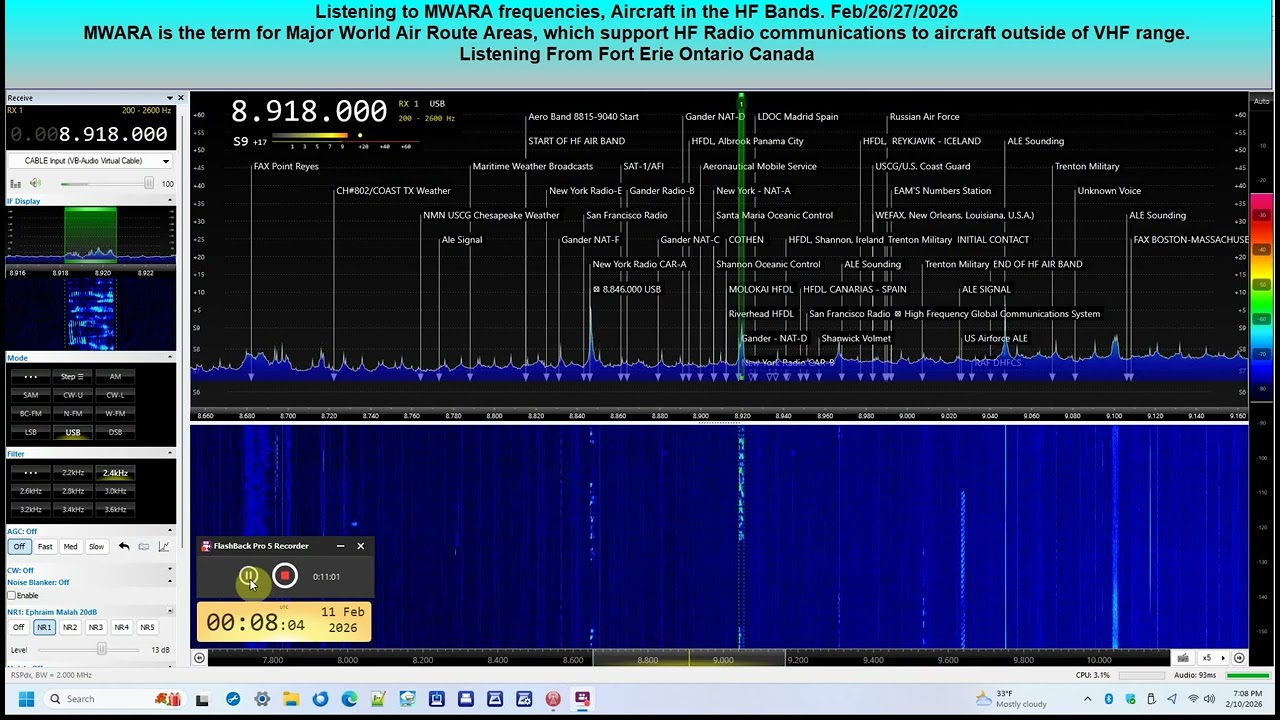Set AGC to Fast

(x=45, y=547)
